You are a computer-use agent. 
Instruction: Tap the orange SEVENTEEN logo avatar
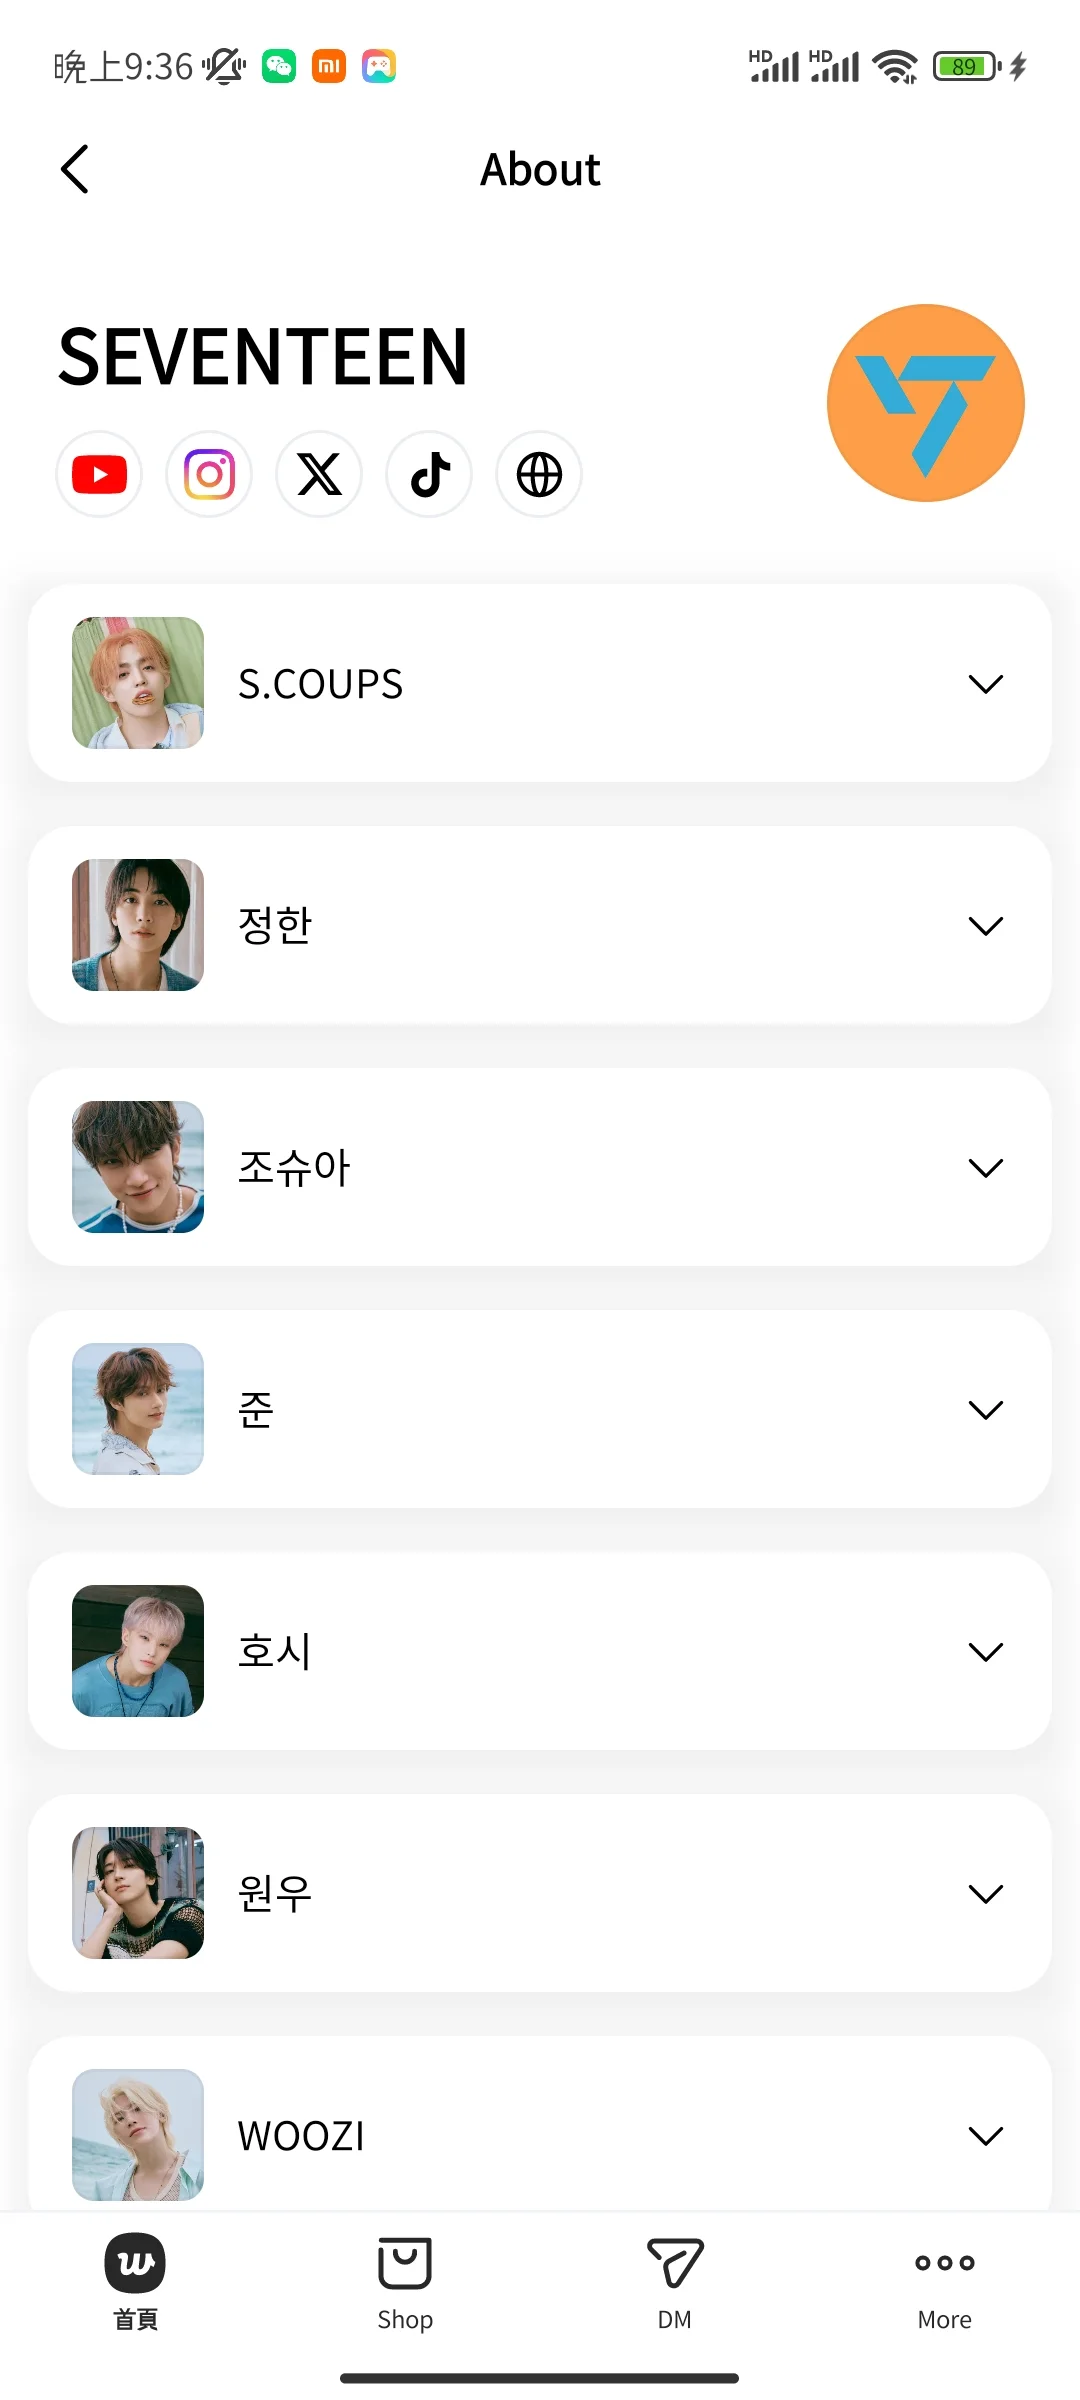pyautogui.click(x=926, y=403)
